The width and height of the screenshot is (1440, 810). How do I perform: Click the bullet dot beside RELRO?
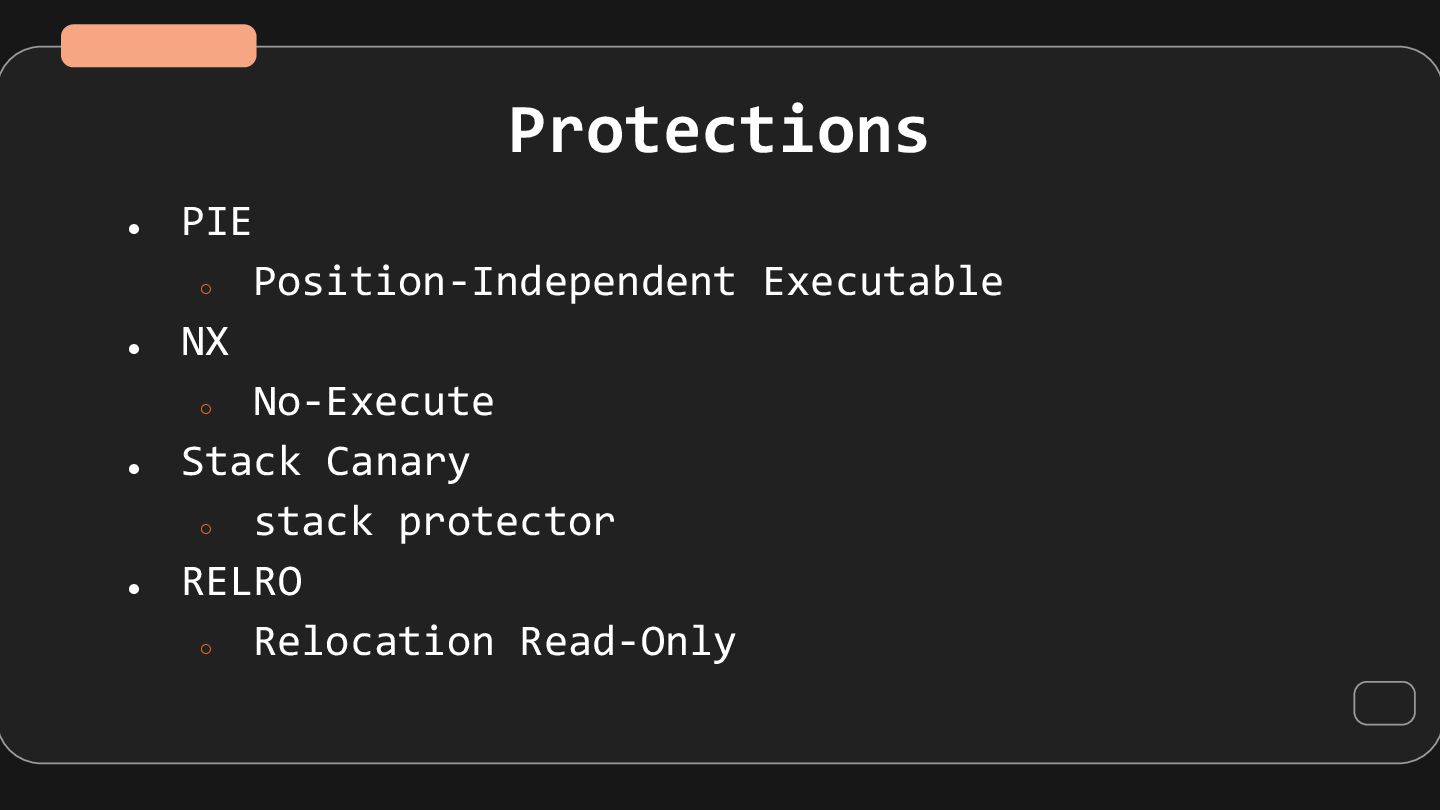134,589
